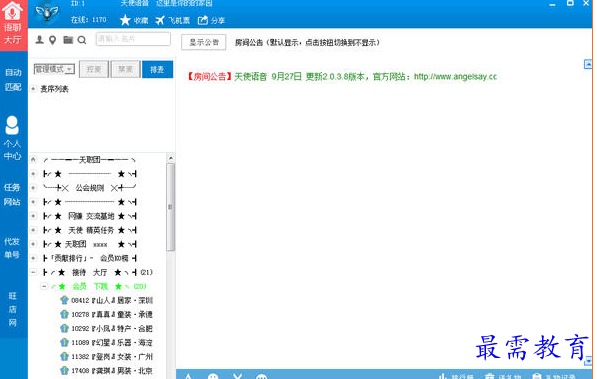Select user 08412 山人 居家 深圳
Image resolution: width=597 pixels, height=379 pixels.
tap(112, 301)
